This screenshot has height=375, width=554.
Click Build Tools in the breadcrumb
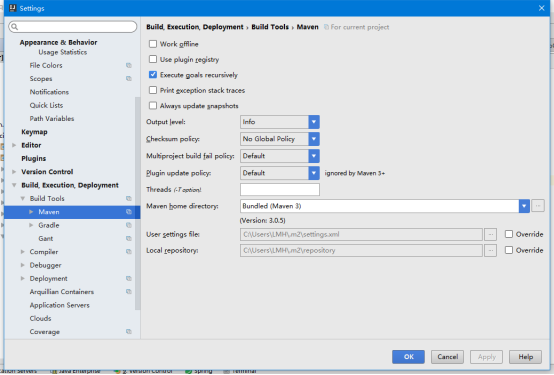270,27
